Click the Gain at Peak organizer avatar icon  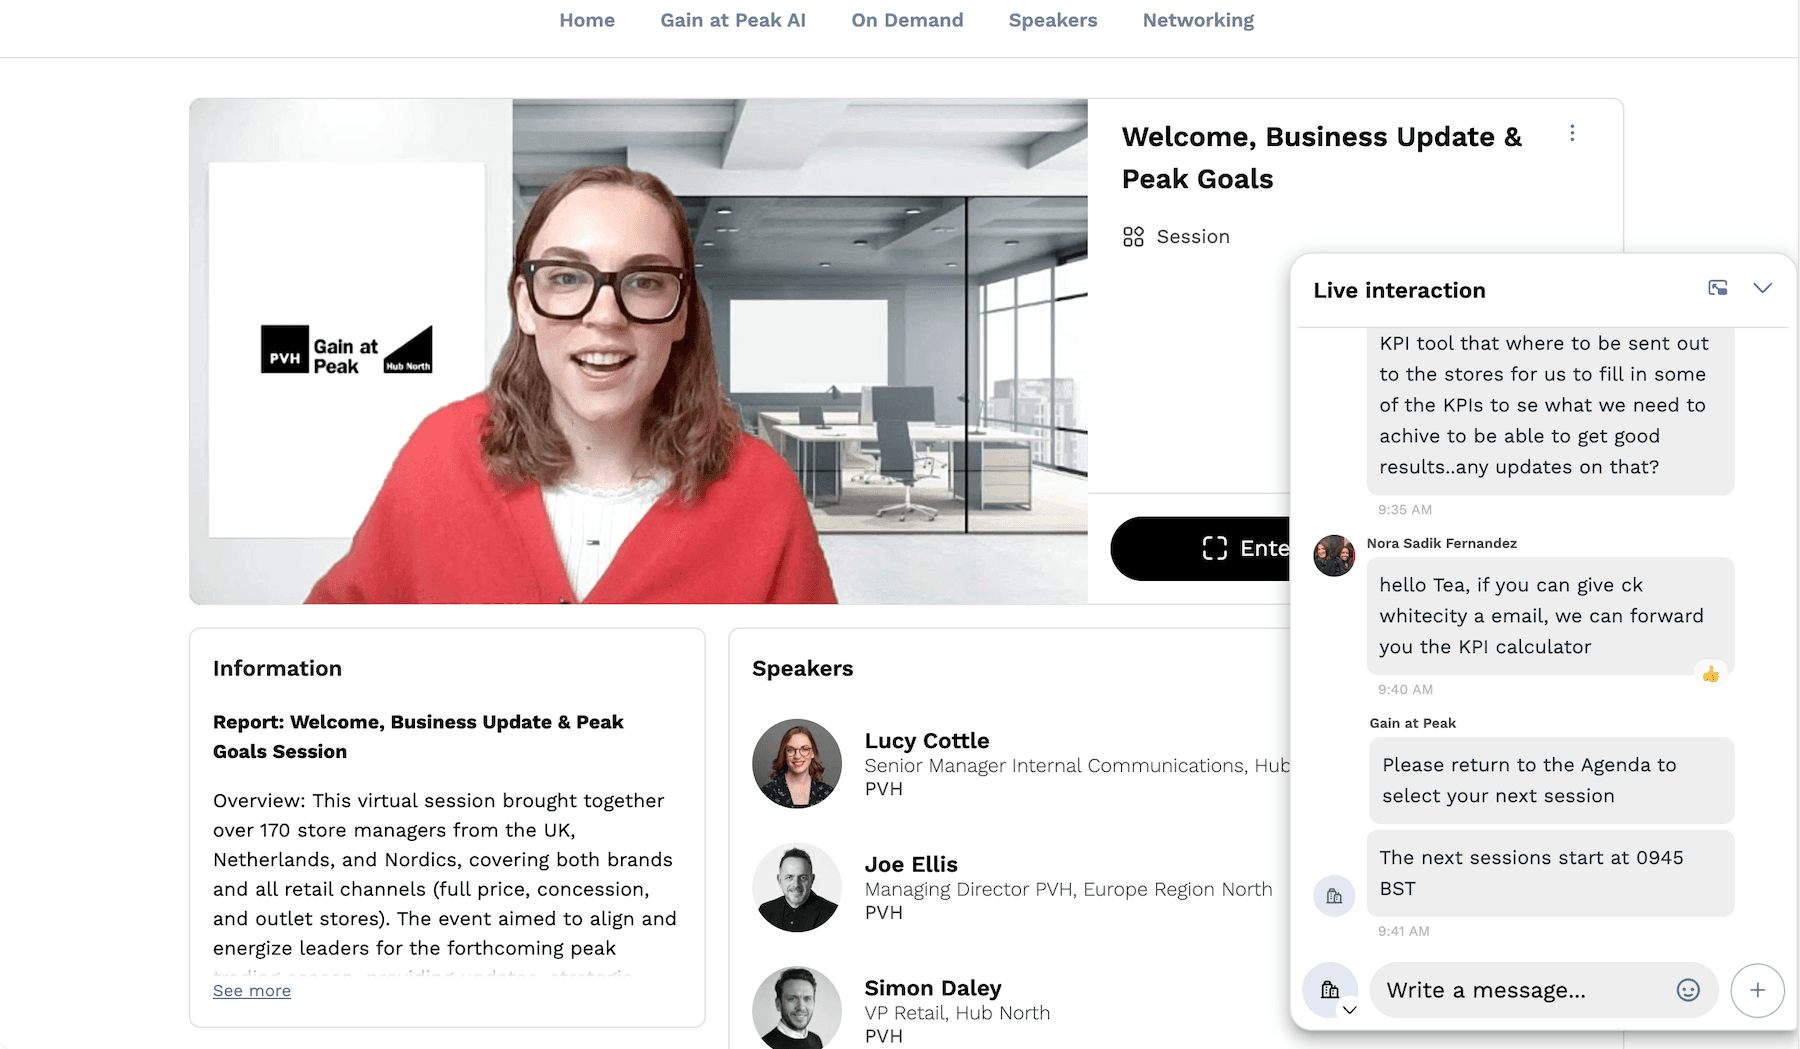[x=1334, y=895]
